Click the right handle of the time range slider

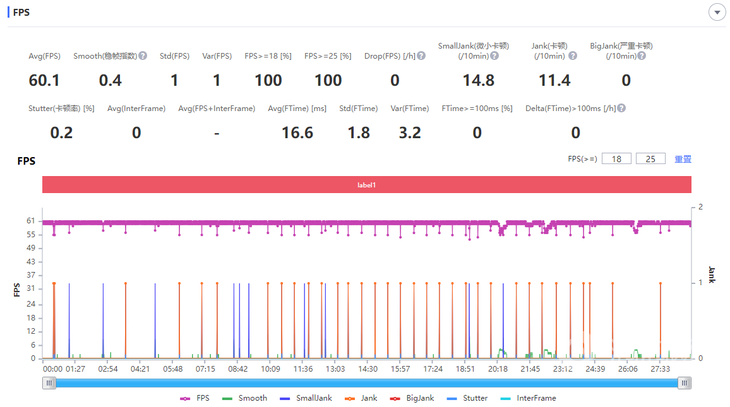point(685,382)
